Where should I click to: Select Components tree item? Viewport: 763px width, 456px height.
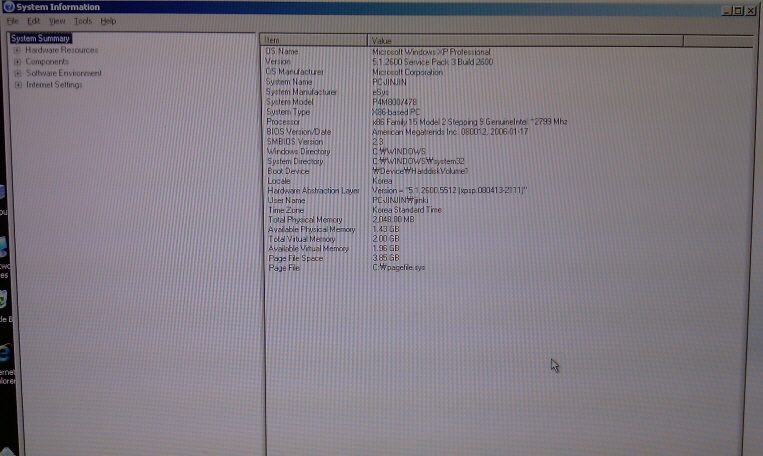pos(47,61)
